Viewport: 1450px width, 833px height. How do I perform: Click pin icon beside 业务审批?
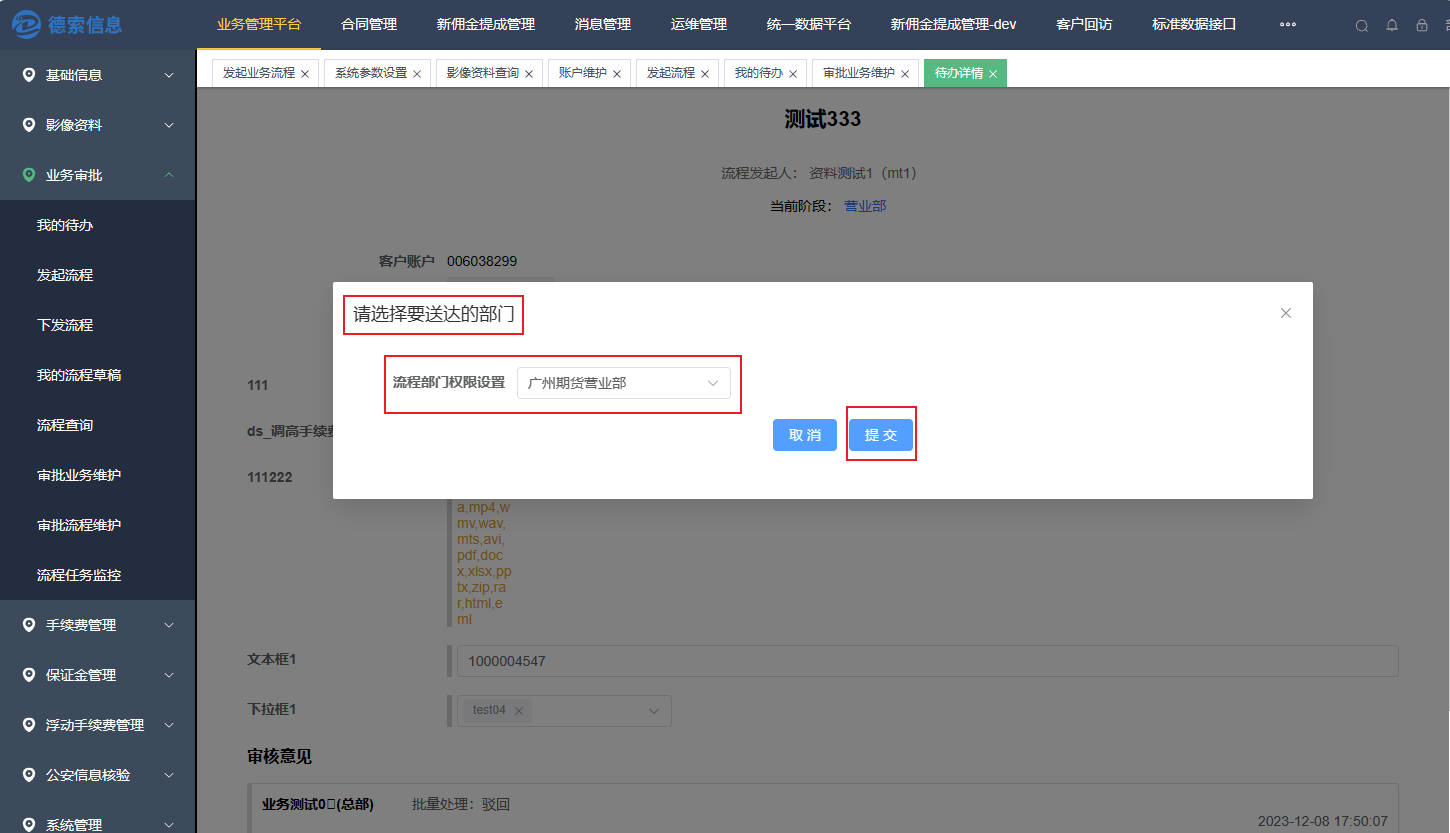(x=29, y=174)
